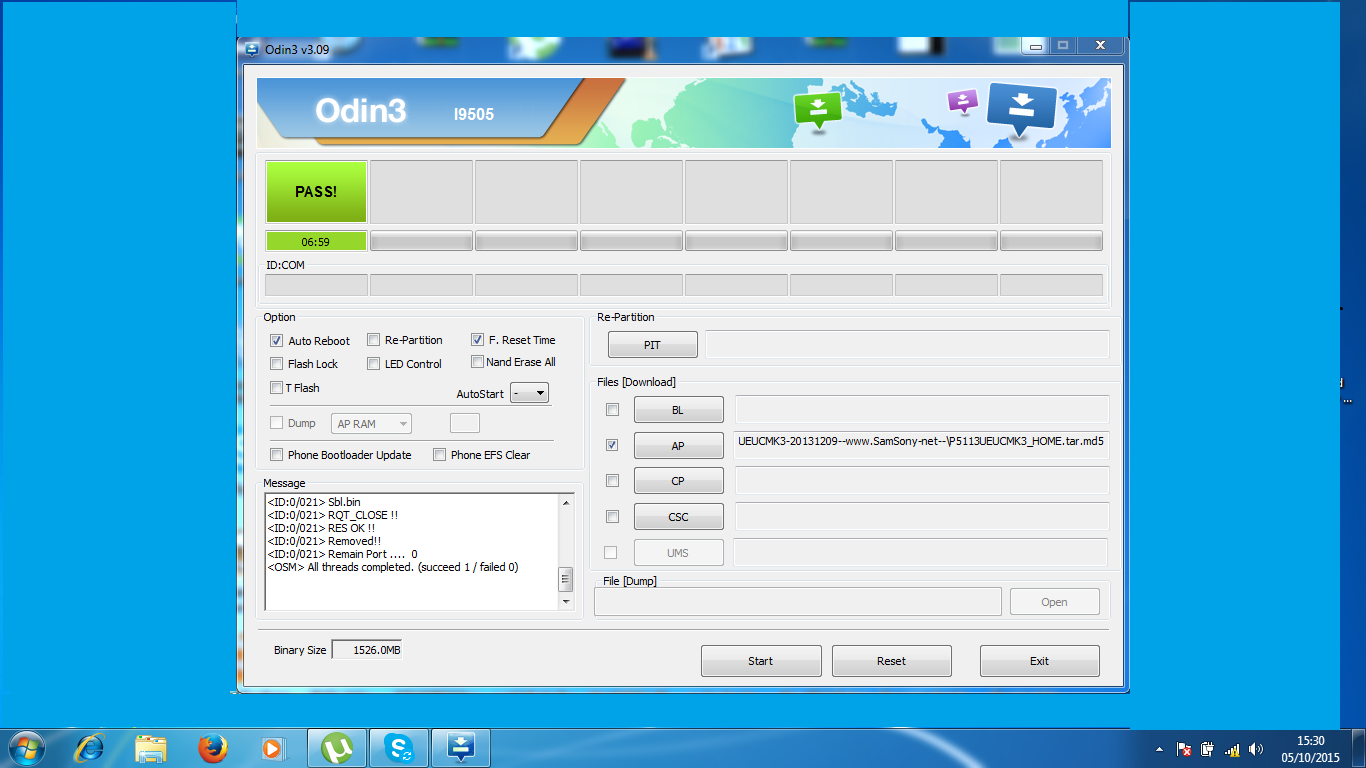Switch to the uTorrent taskbar window
Screen dimensions: 1366x768
point(337,748)
